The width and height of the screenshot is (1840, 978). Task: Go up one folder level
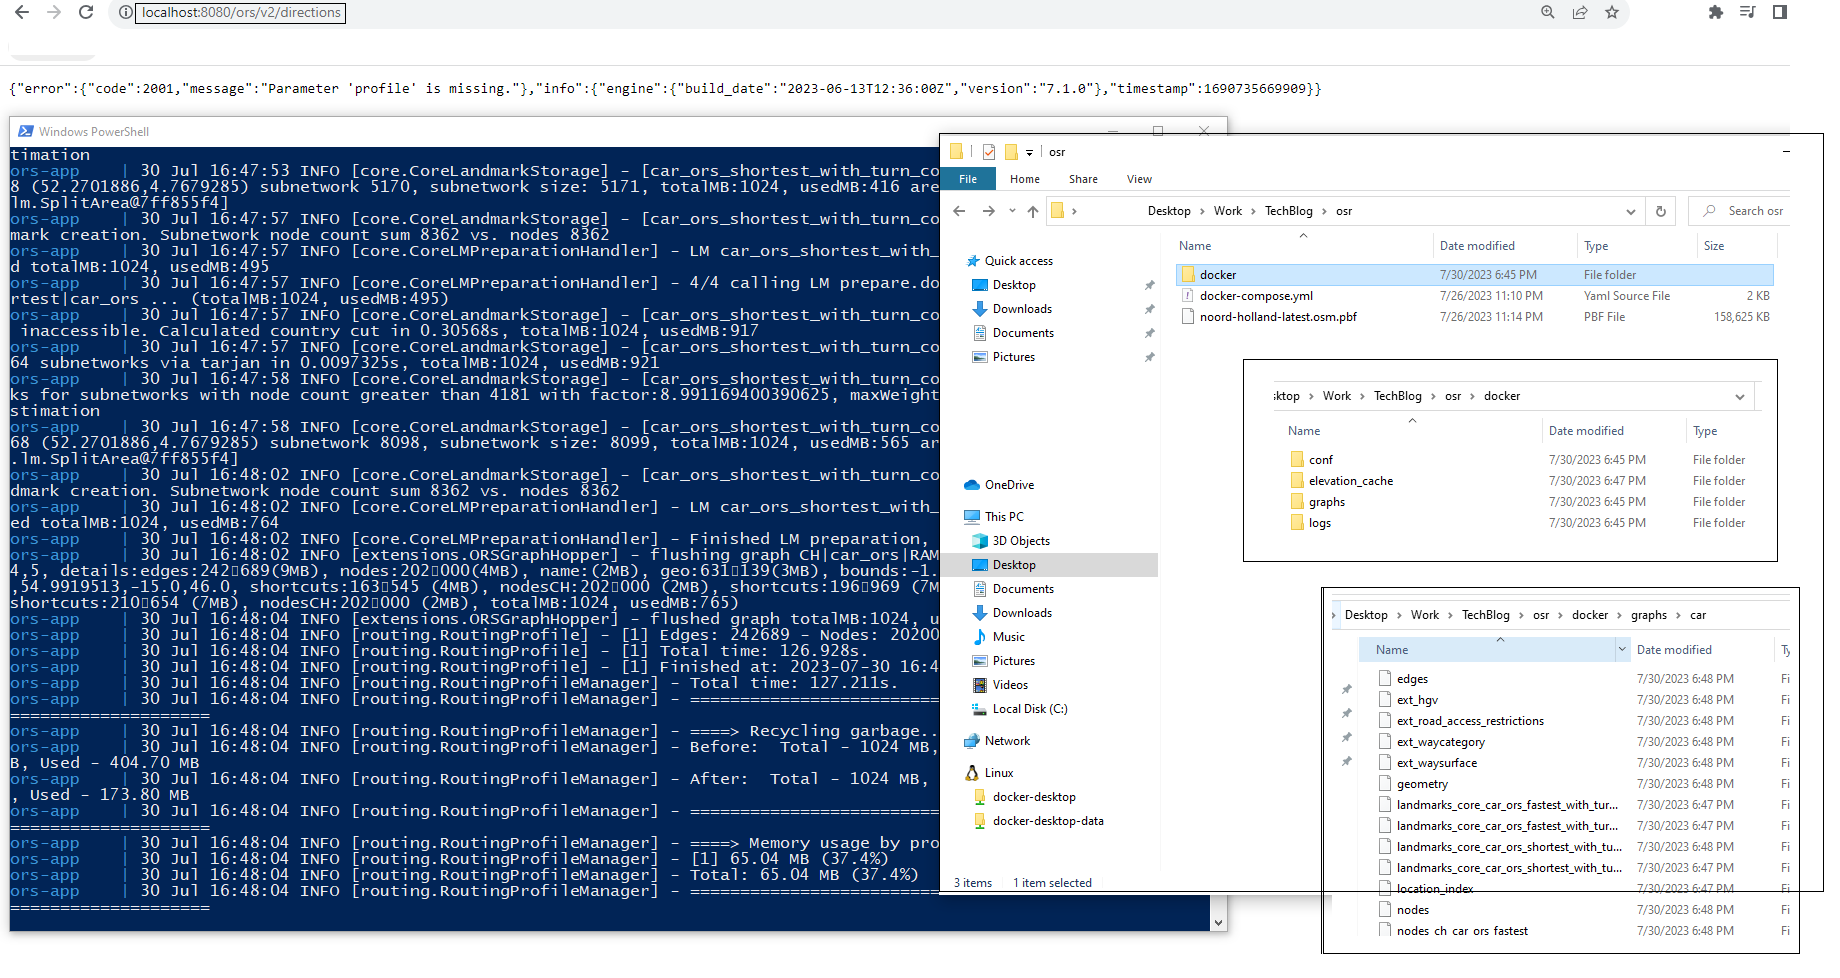1033,211
